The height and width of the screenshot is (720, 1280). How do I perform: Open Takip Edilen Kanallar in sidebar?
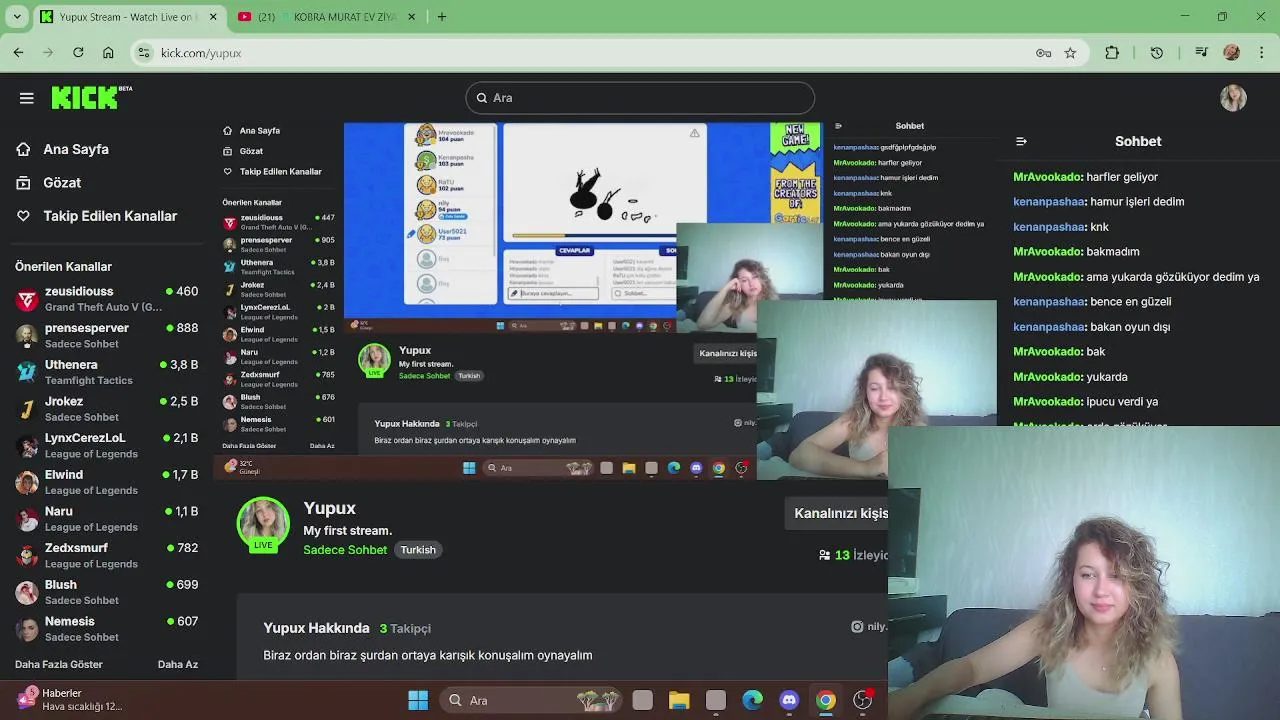pyautogui.click(x=110, y=216)
